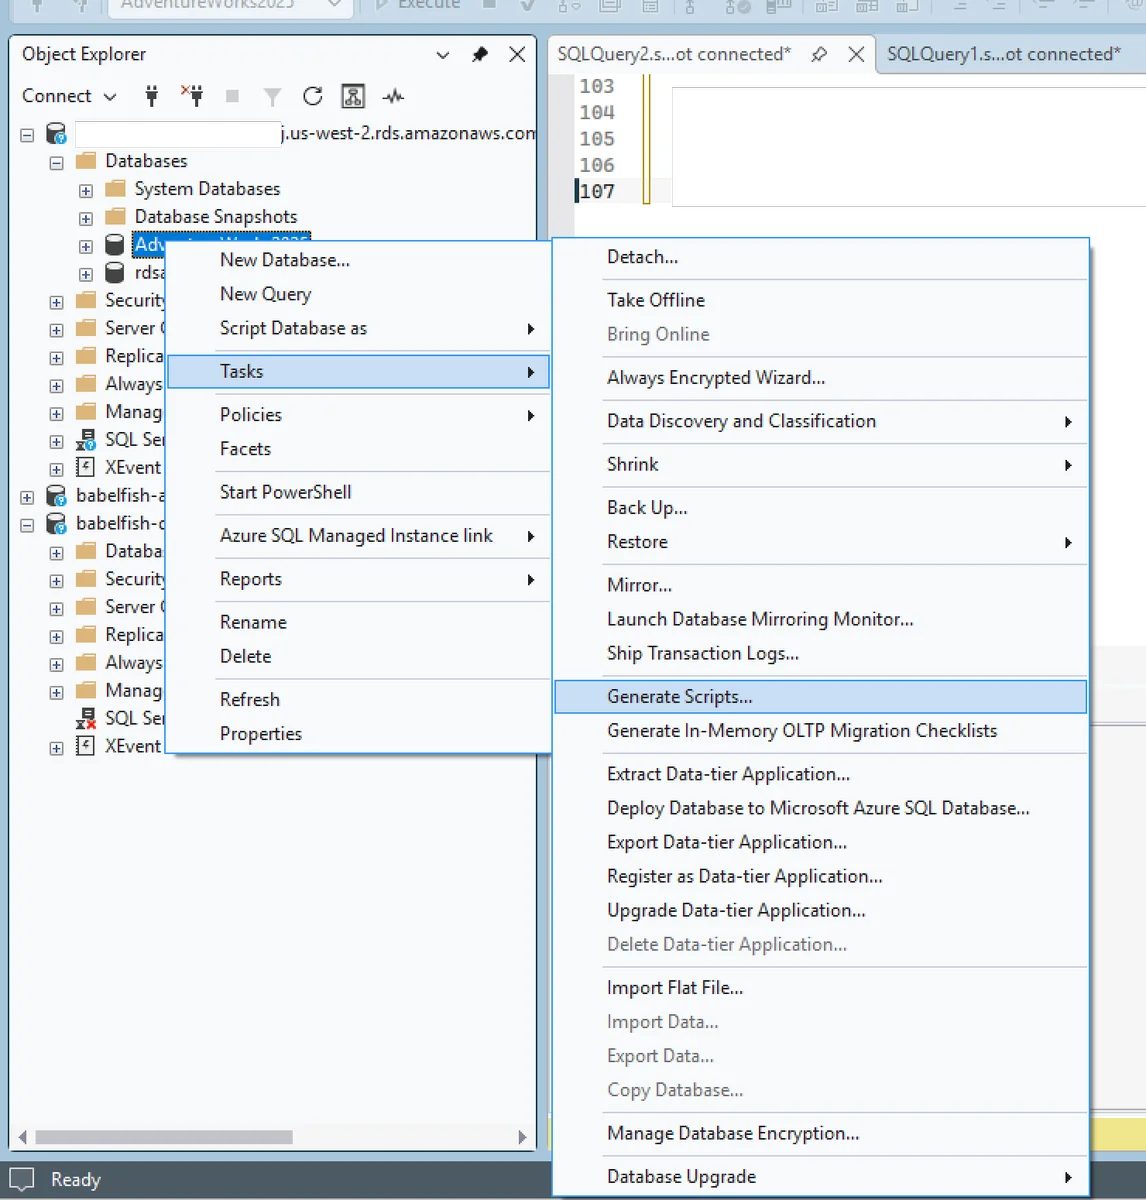
Task: Click line number 107 in query editor
Action: click(x=597, y=191)
